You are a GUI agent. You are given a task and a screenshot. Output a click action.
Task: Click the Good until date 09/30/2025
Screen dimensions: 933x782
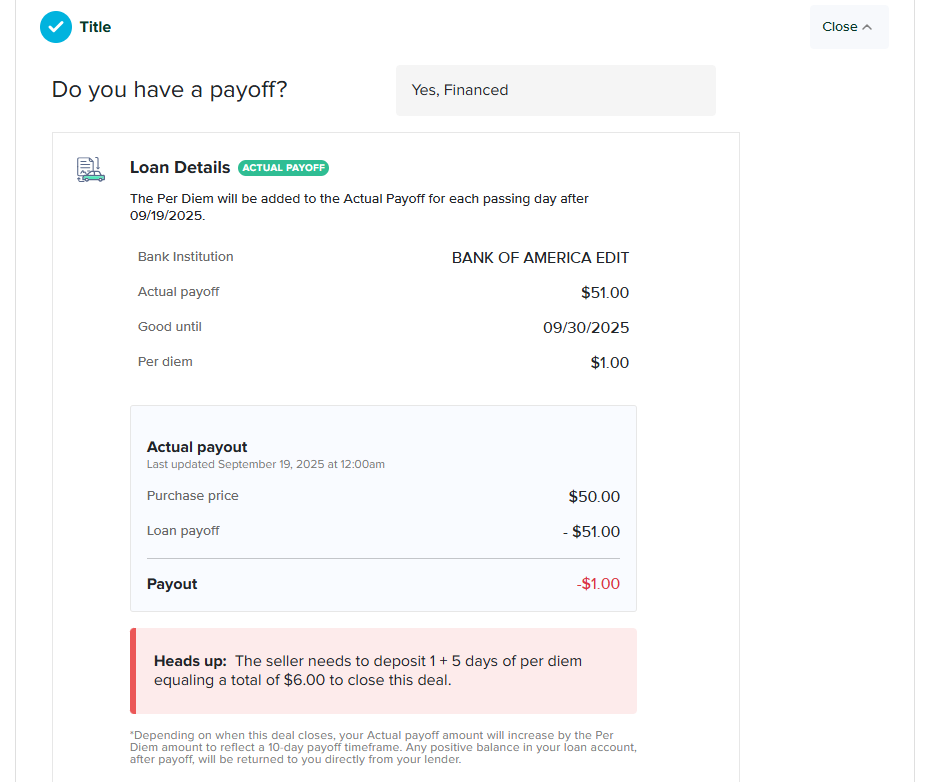(586, 328)
